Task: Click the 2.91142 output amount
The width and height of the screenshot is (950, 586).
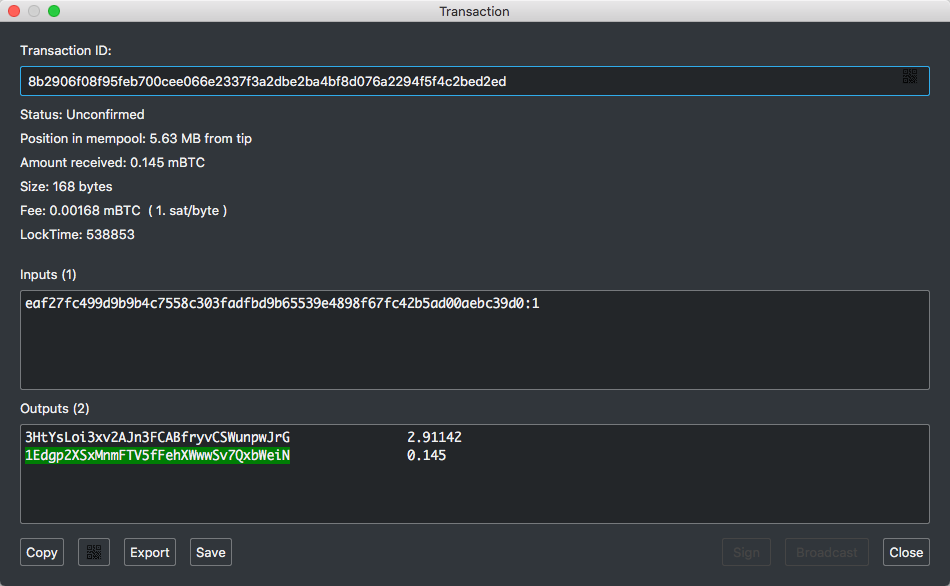Action: click(x=434, y=437)
